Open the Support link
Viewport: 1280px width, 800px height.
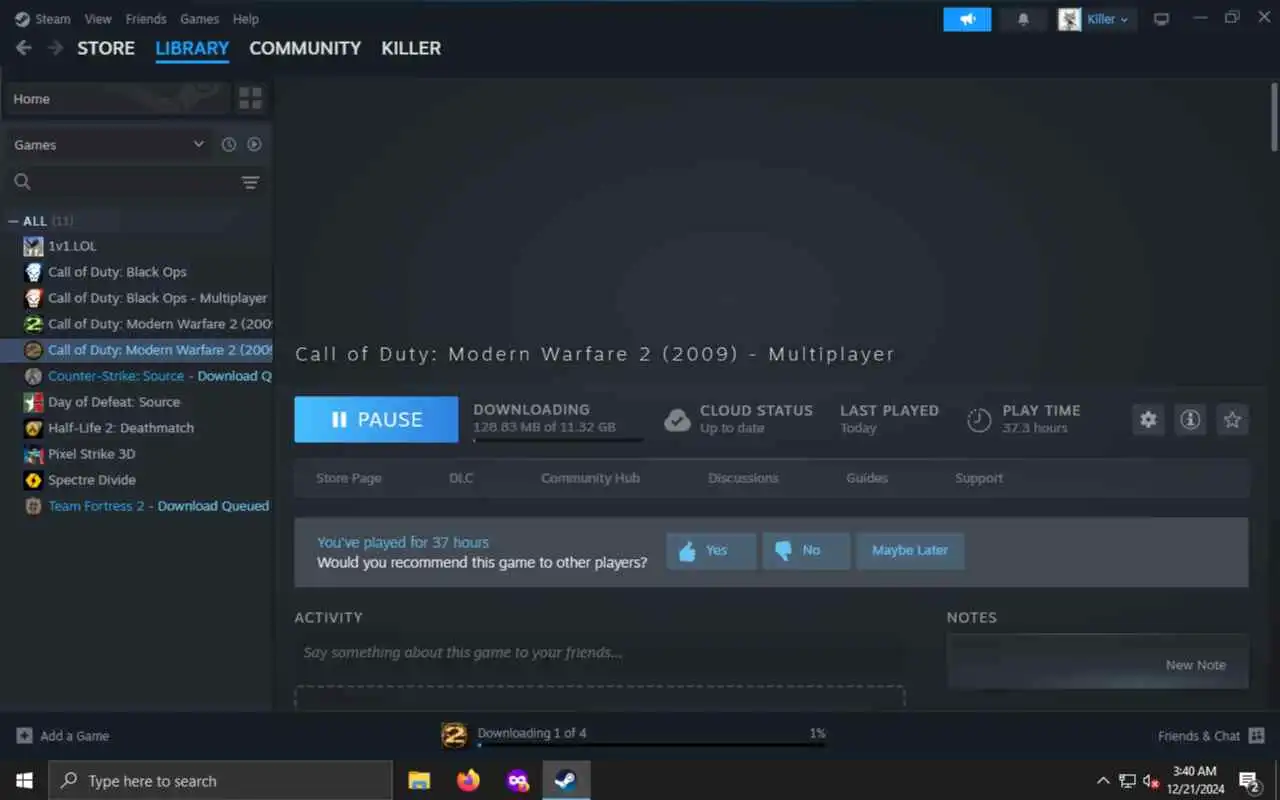(x=979, y=478)
